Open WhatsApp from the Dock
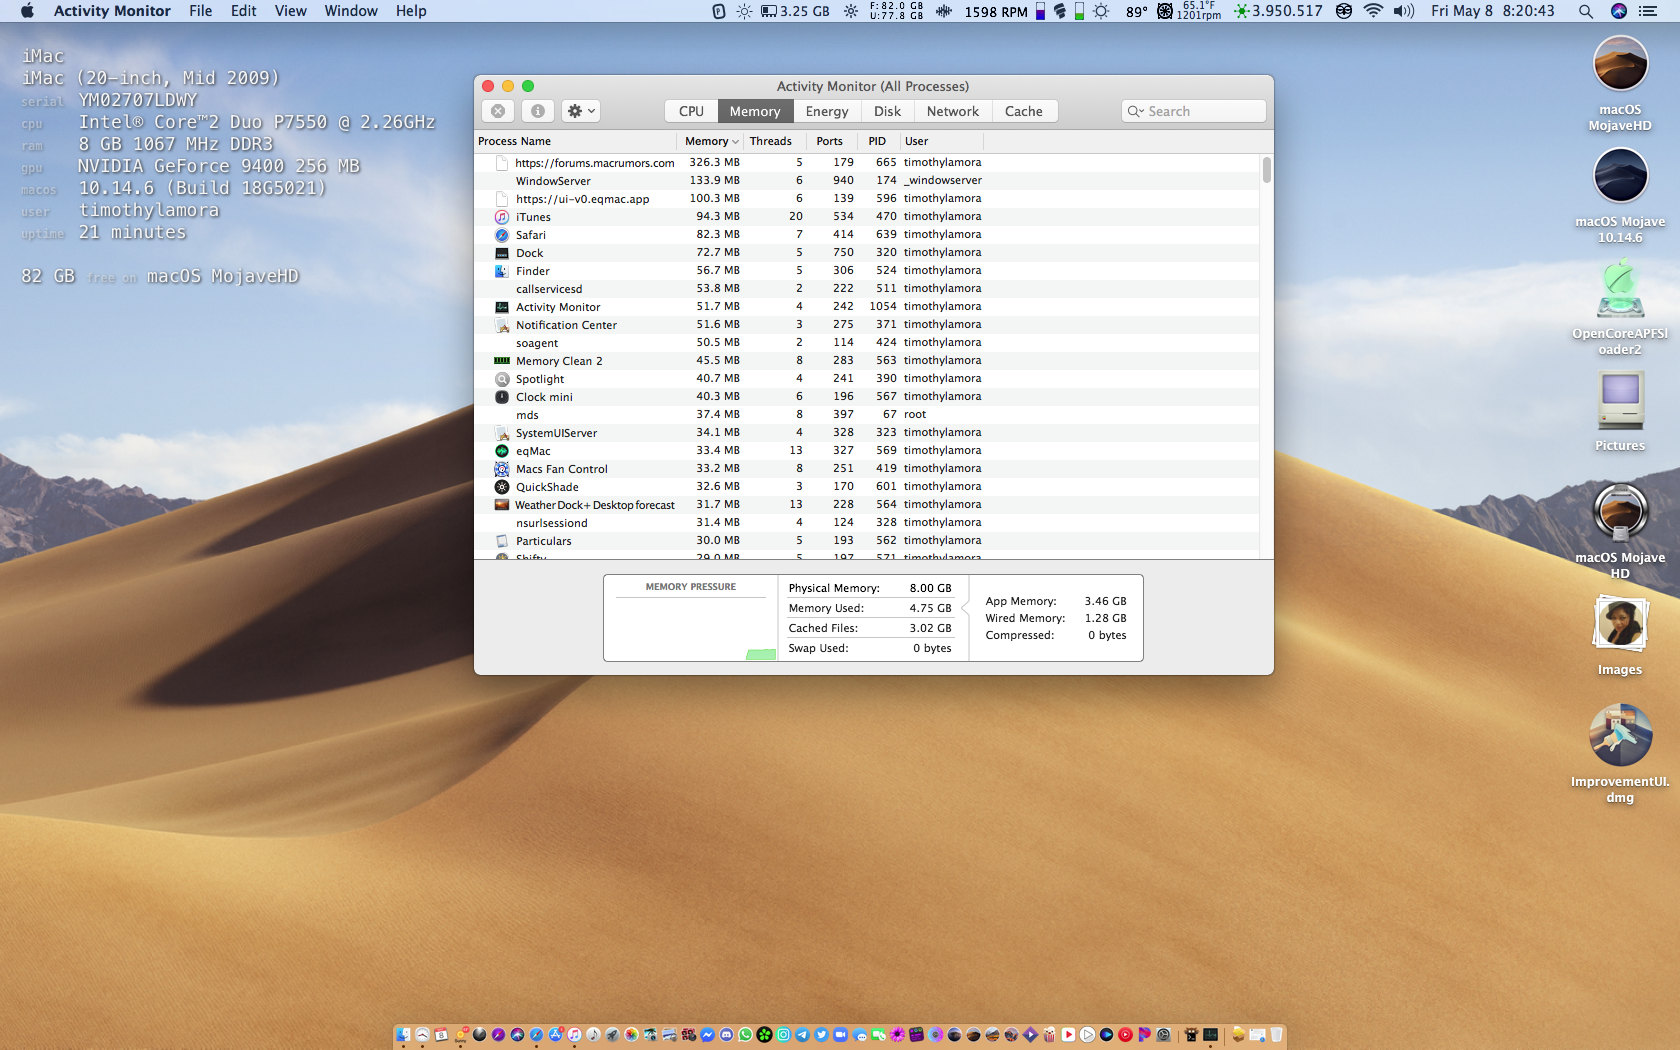This screenshot has height=1050, width=1680. click(745, 1035)
